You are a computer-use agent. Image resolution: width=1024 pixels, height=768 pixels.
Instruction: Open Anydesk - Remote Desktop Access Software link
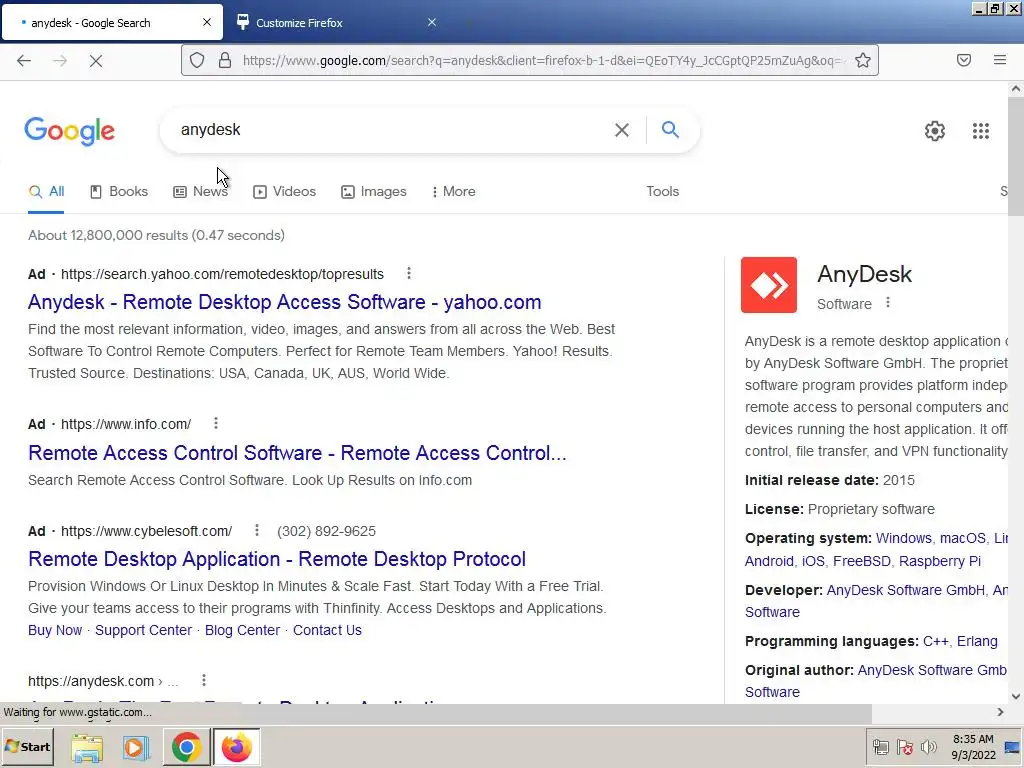pos(285,302)
